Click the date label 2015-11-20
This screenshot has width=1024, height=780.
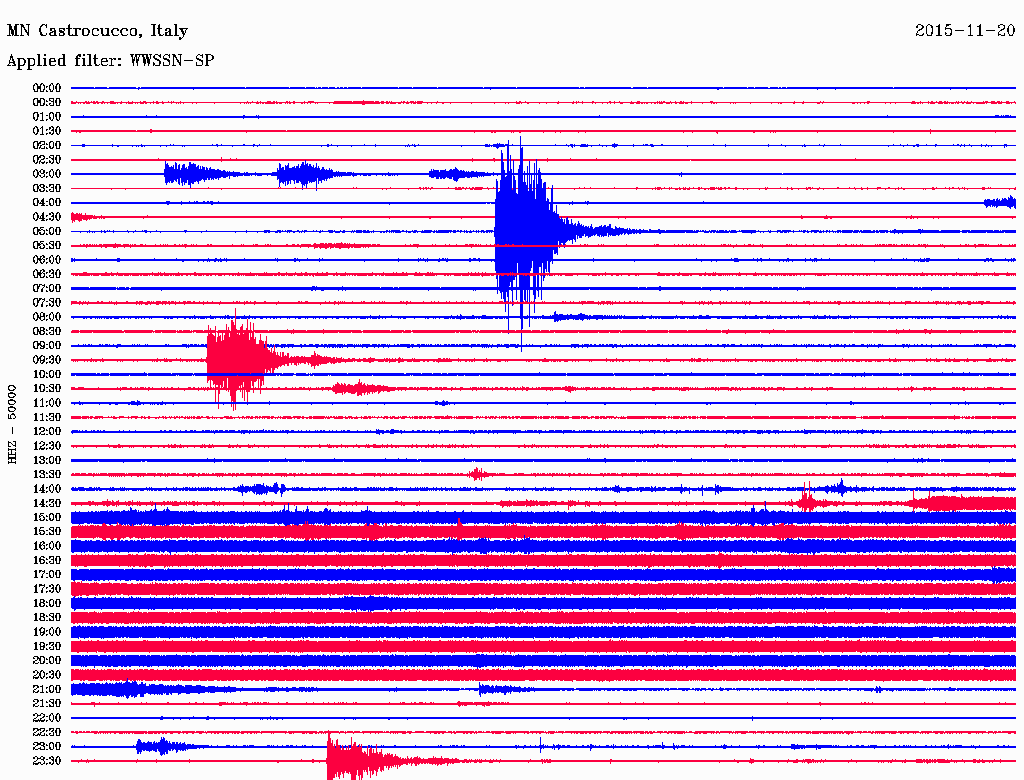pos(965,30)
